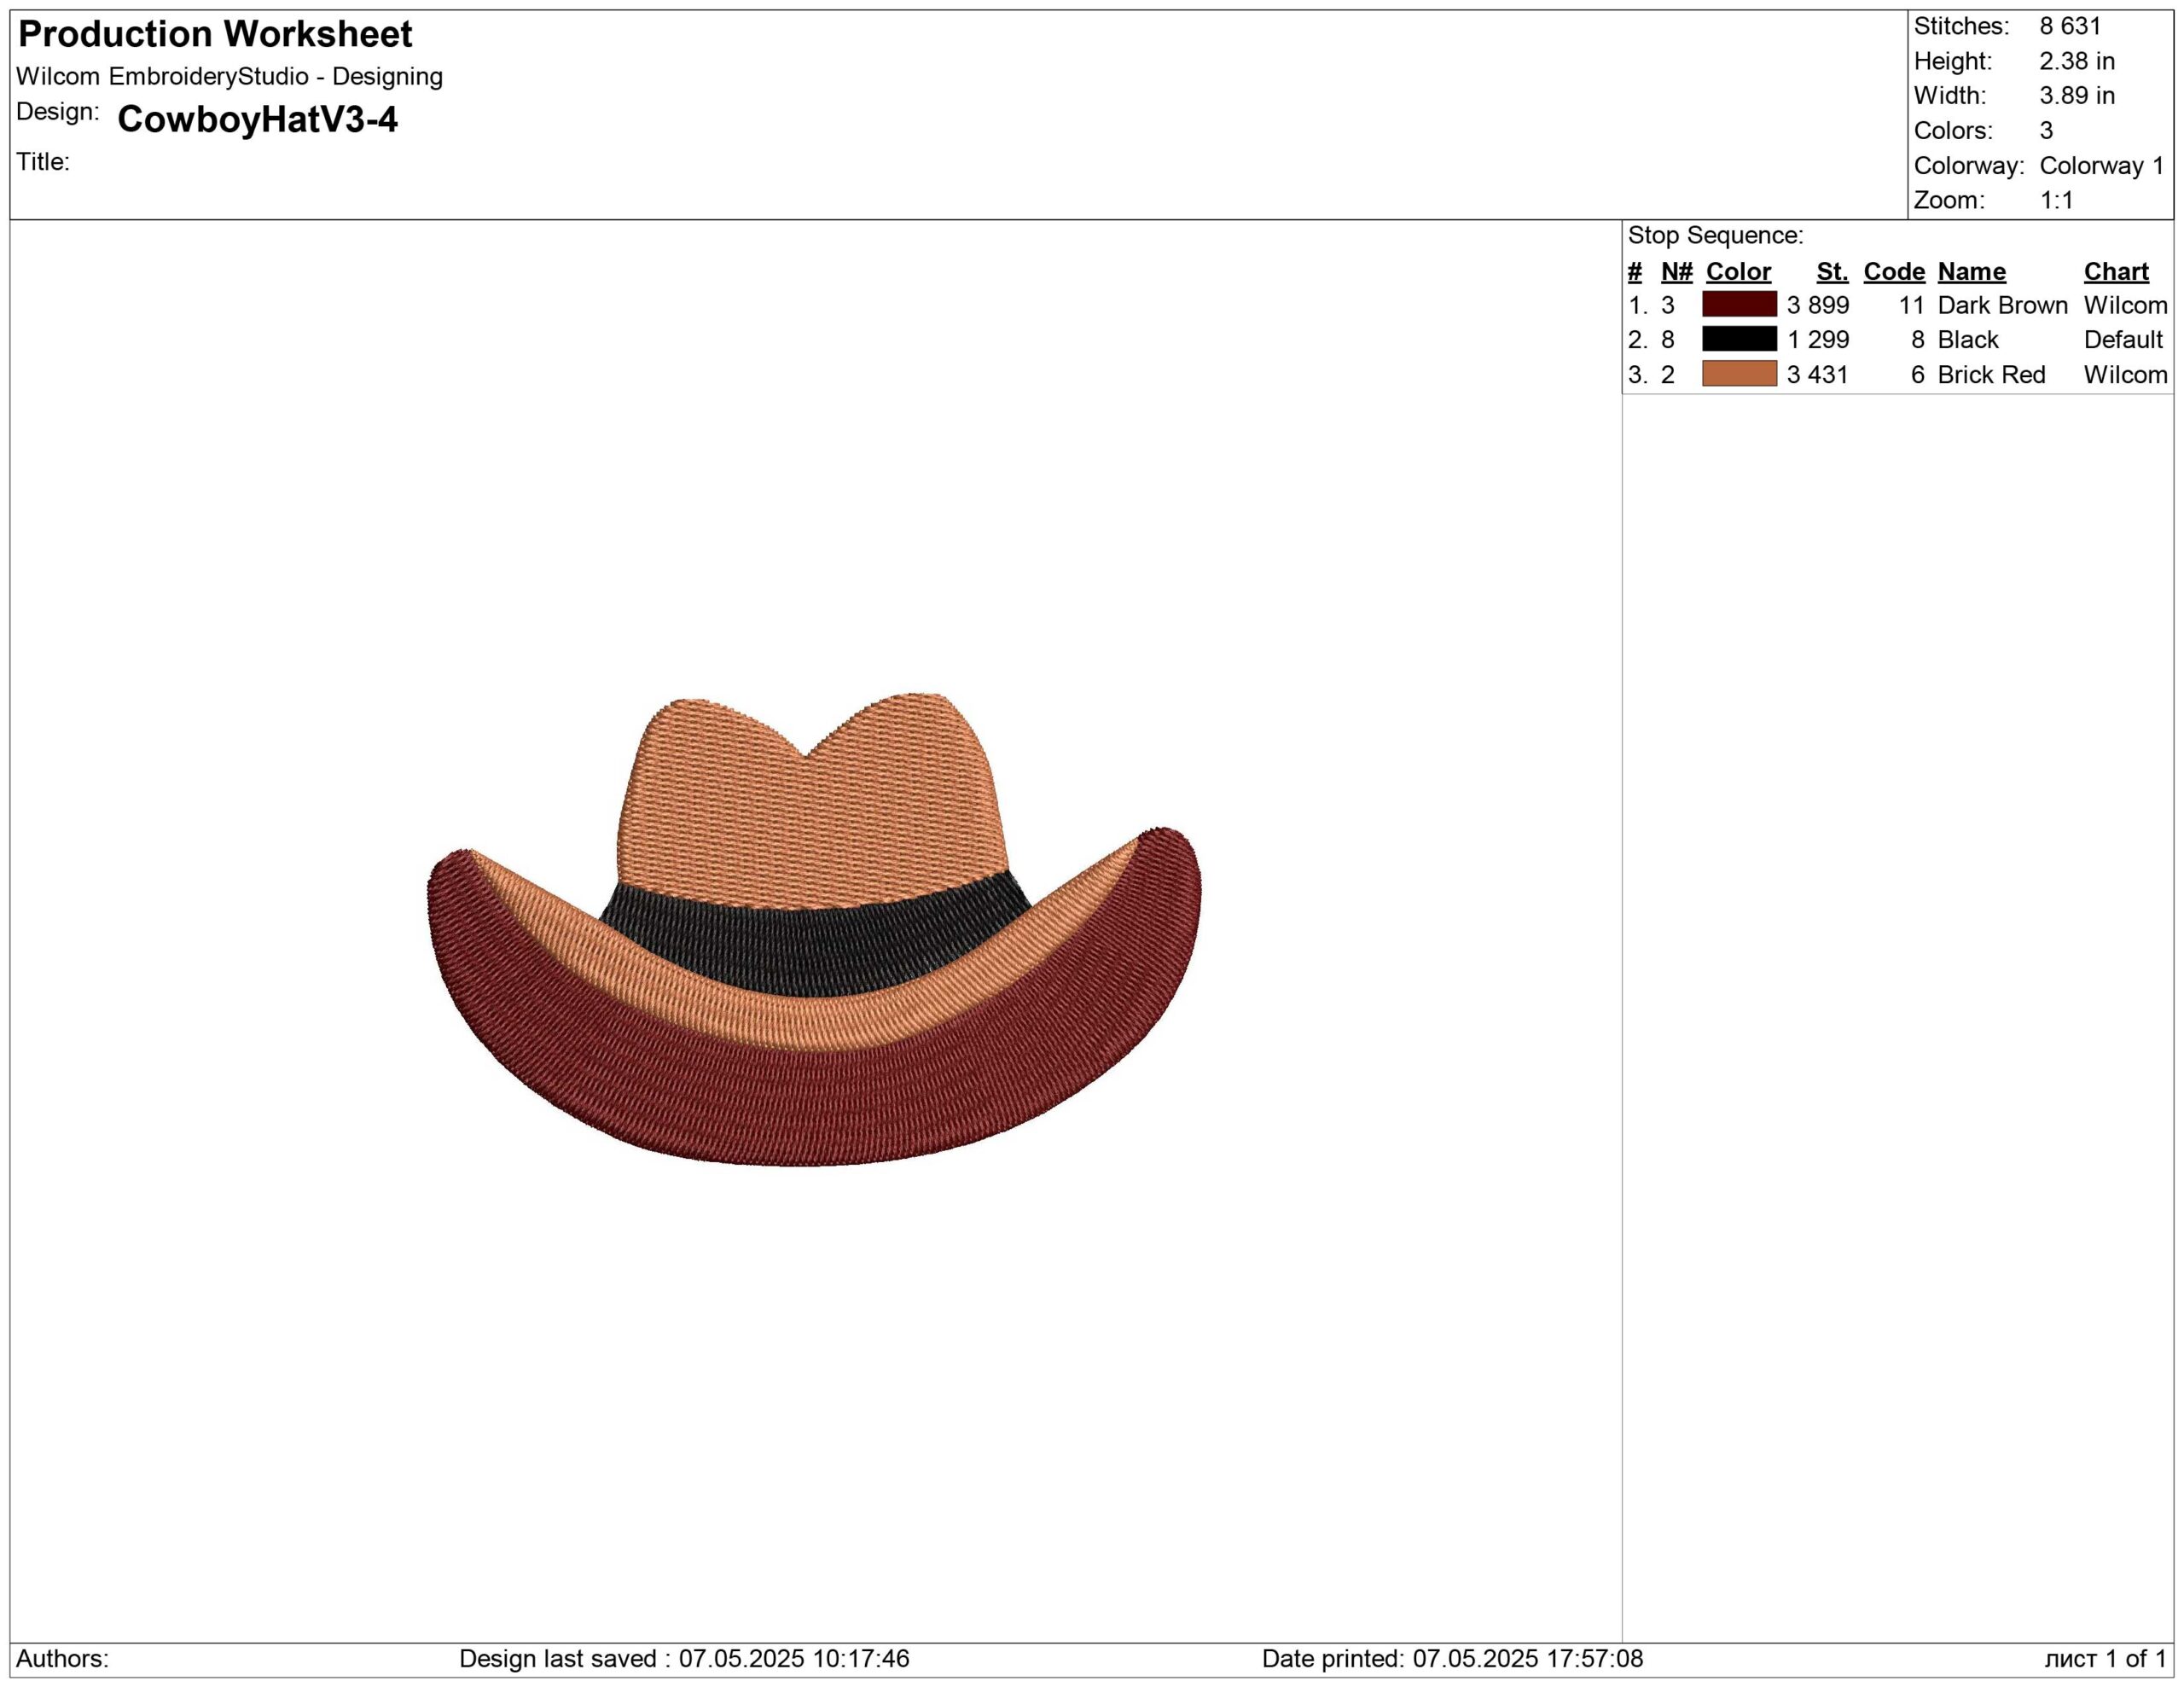
Task: Click the Black color swatch
Action: pyautogui.click(x=1739, y=339)
